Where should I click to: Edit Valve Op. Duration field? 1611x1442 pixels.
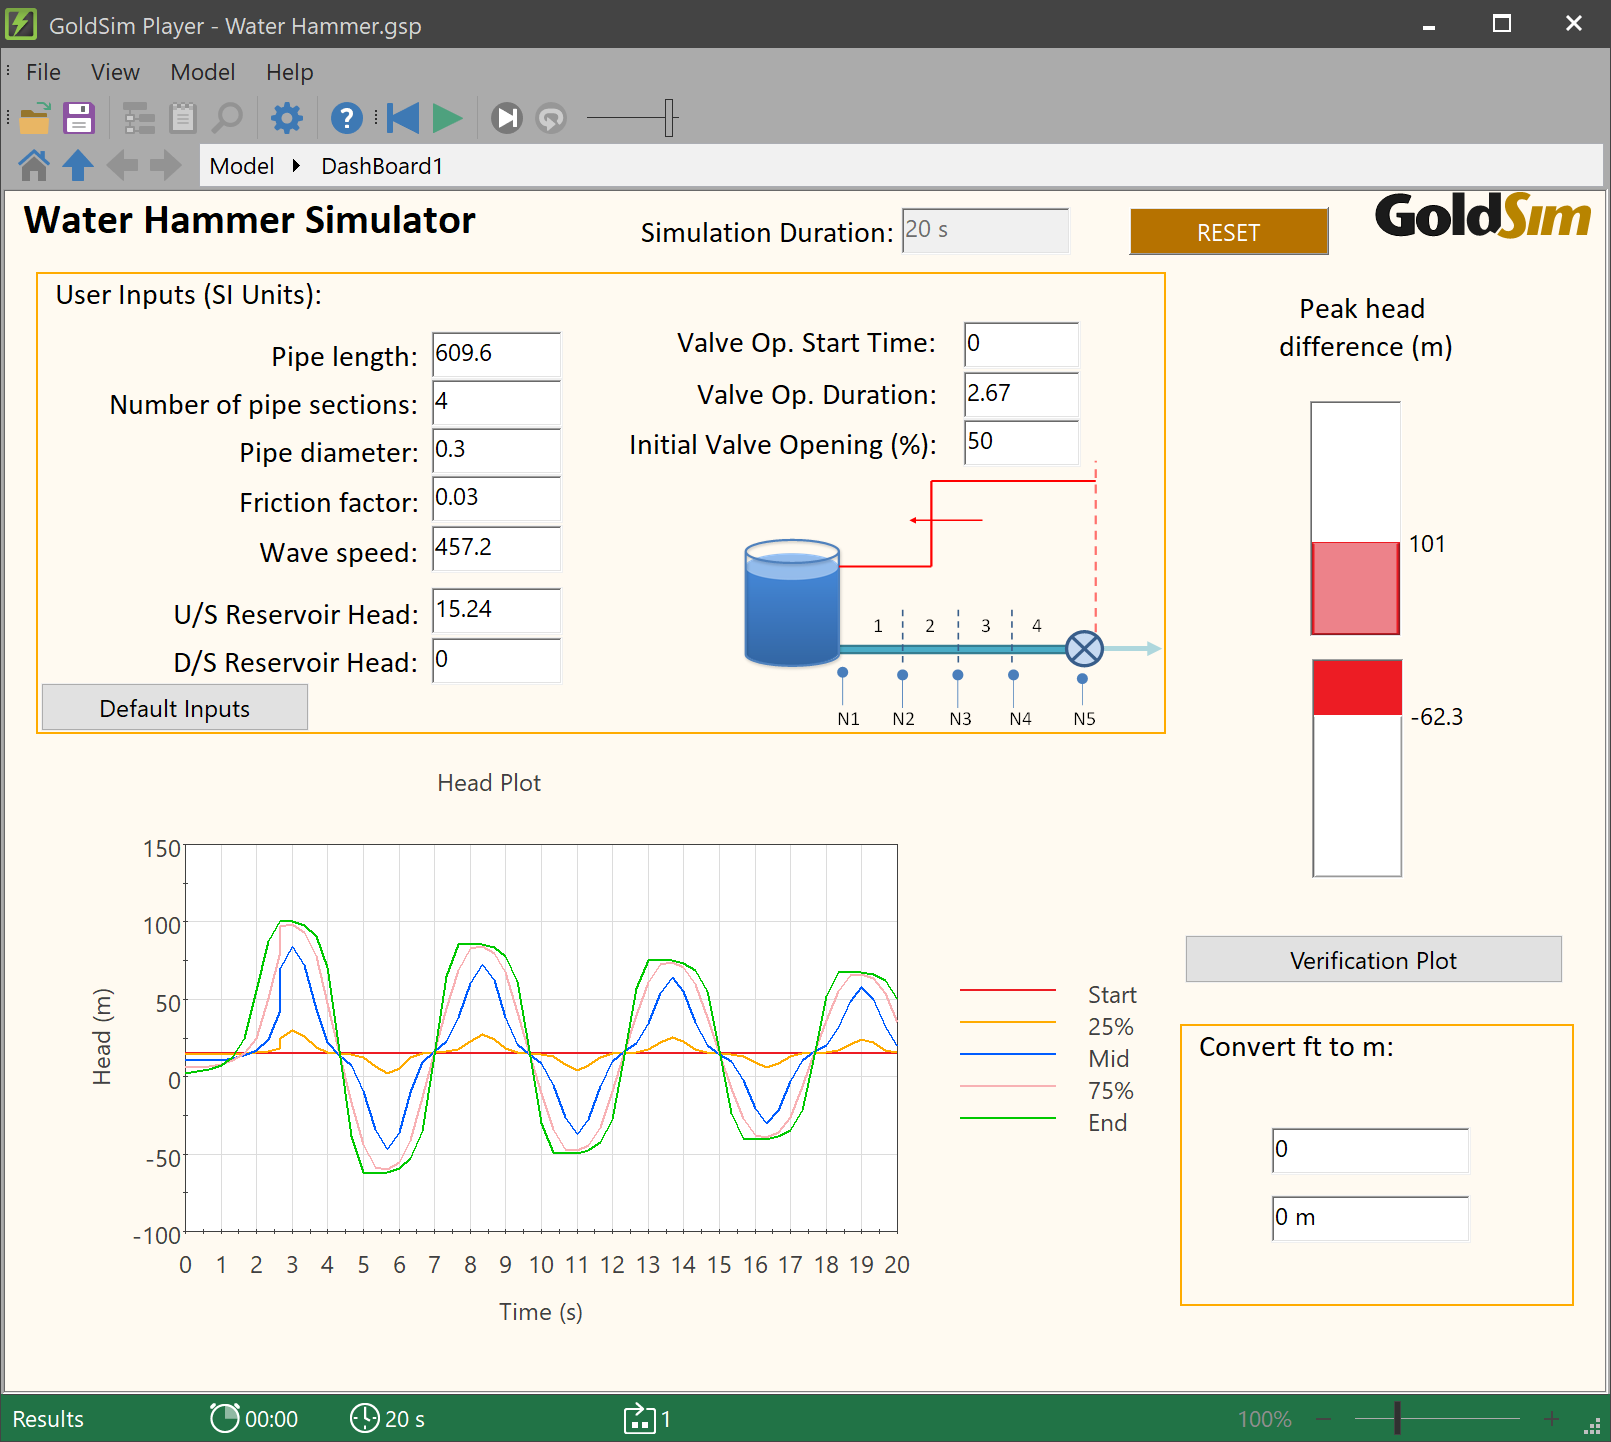point(1021,394)
